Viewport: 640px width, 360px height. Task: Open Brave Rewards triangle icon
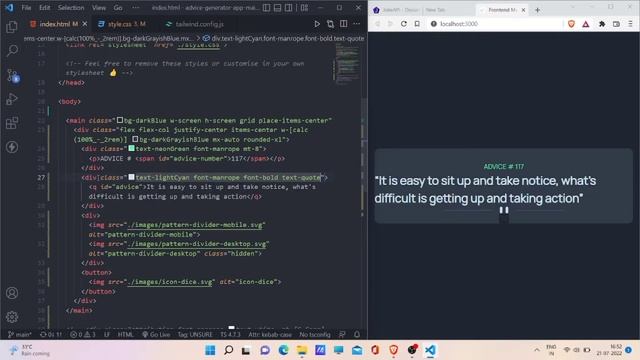[x=586, y=24]
